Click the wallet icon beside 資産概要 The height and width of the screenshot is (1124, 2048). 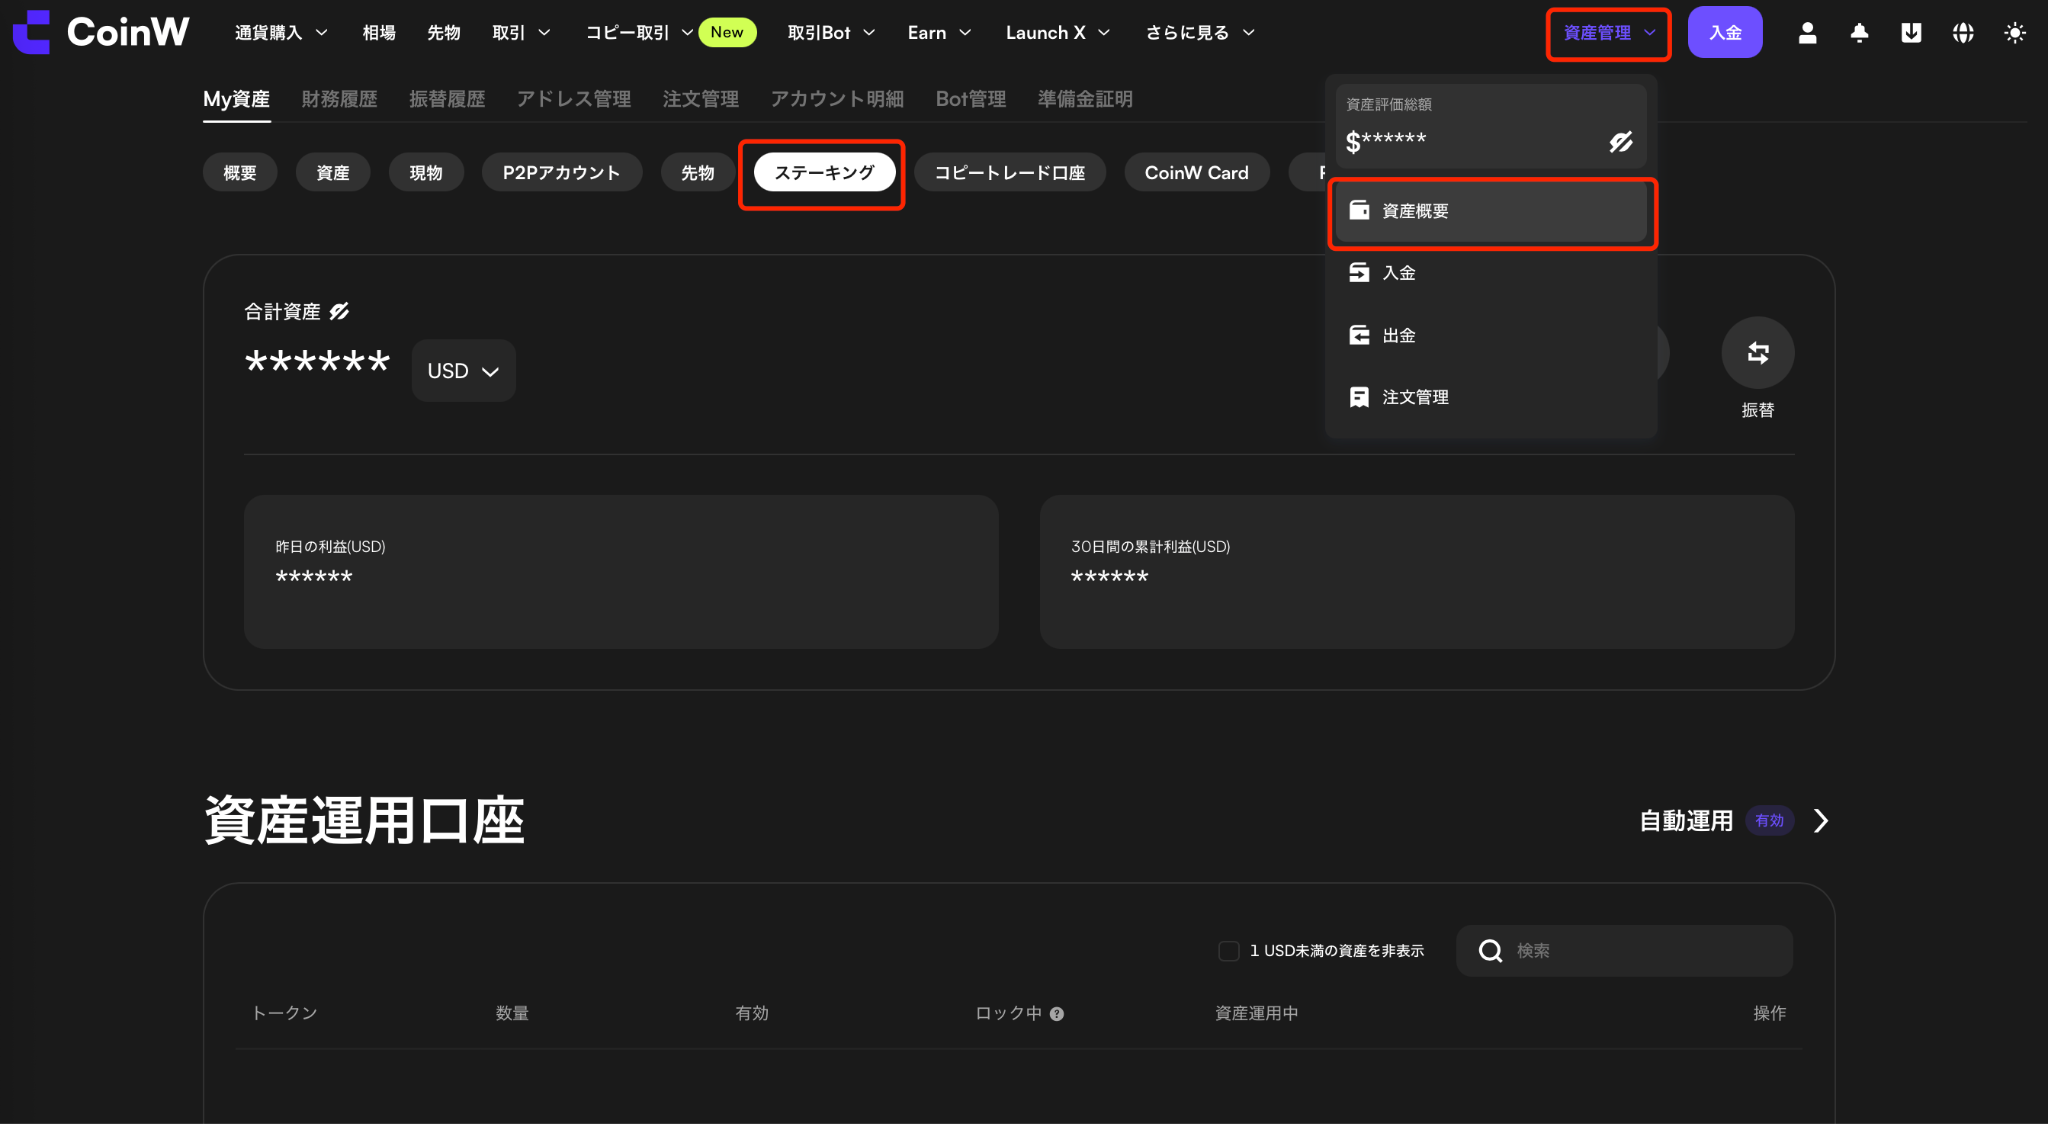(1359, 210)
